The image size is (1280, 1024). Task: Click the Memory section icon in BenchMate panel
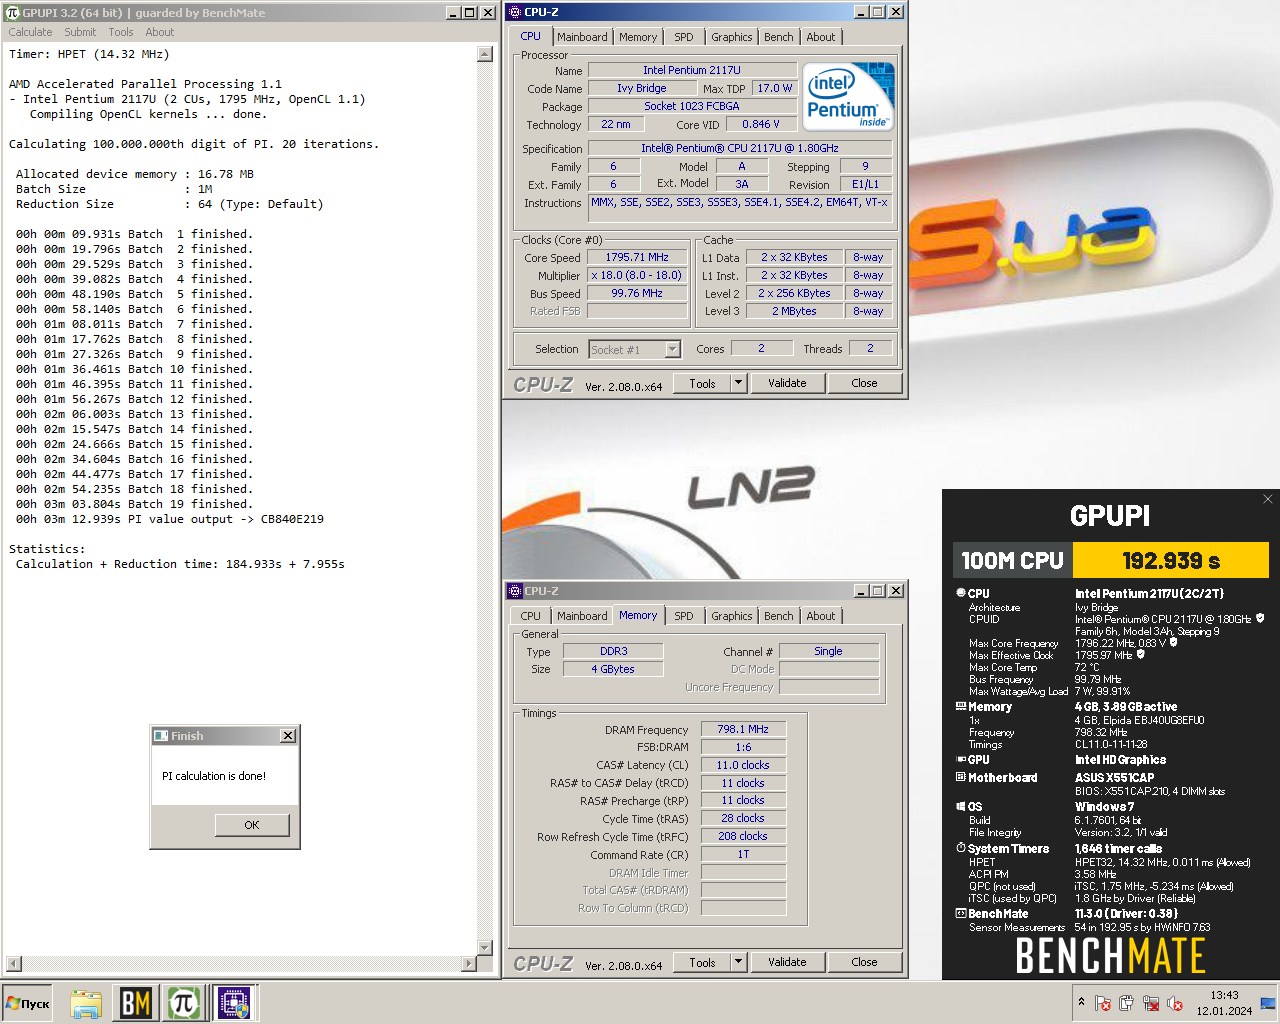[961, 706]
